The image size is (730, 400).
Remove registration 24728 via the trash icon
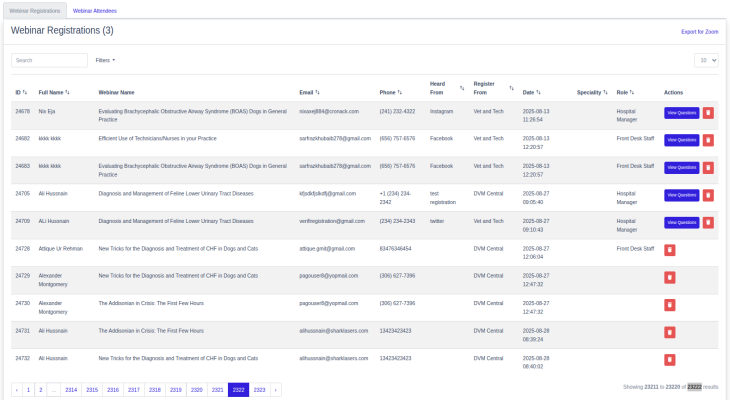click(669, 250)
